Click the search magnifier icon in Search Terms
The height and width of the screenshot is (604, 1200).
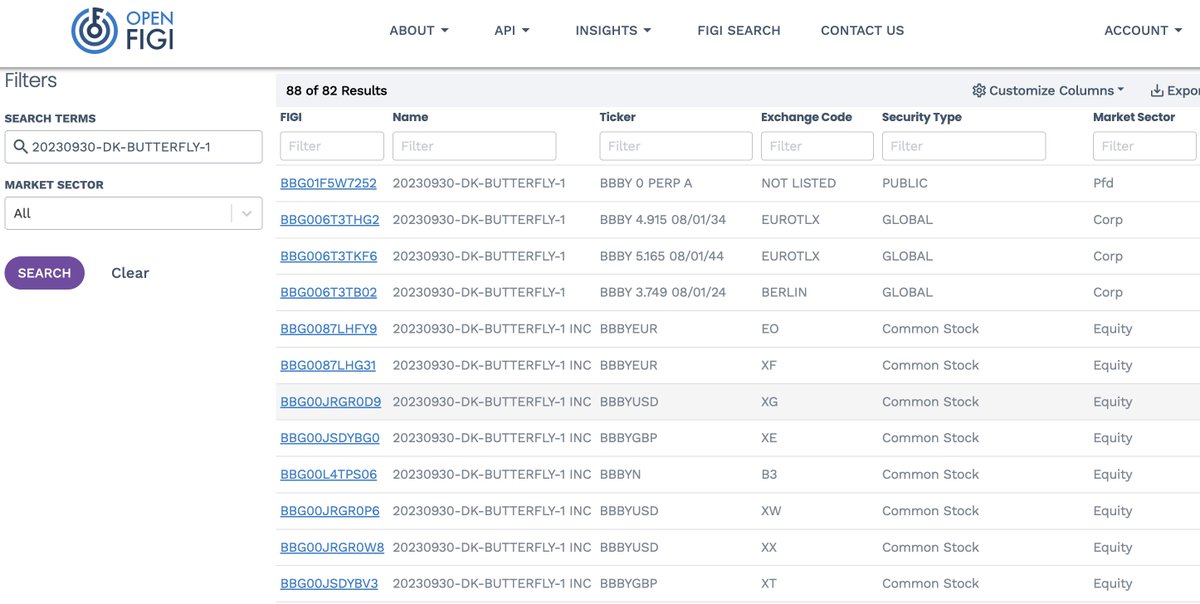20,147
